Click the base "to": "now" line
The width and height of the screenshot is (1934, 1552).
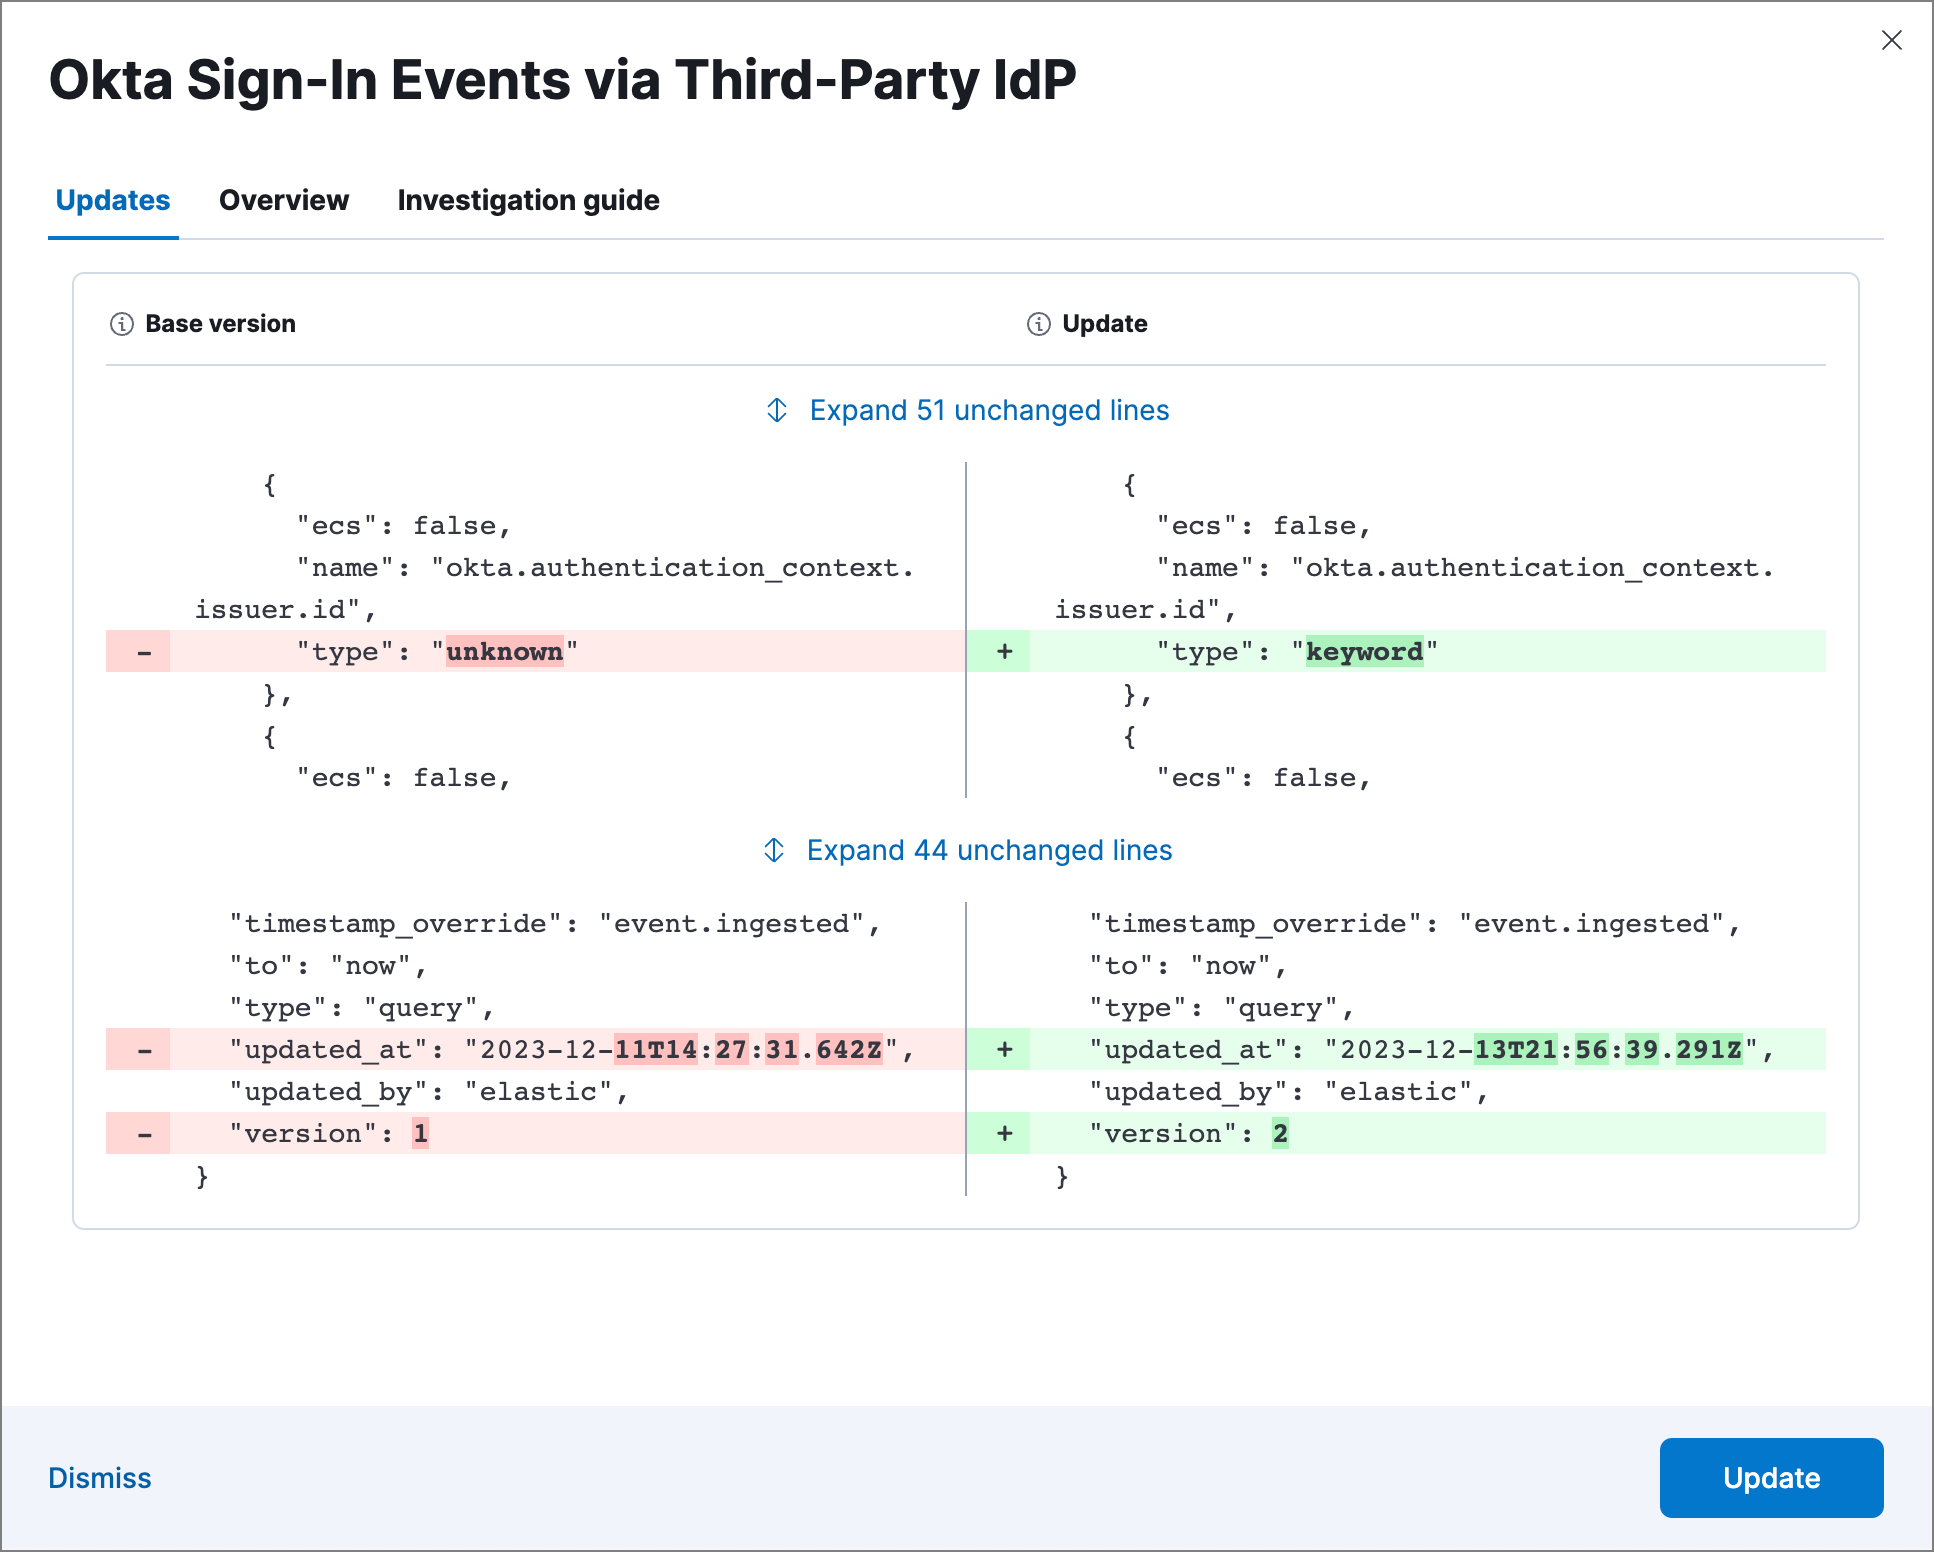coord(328,965)
